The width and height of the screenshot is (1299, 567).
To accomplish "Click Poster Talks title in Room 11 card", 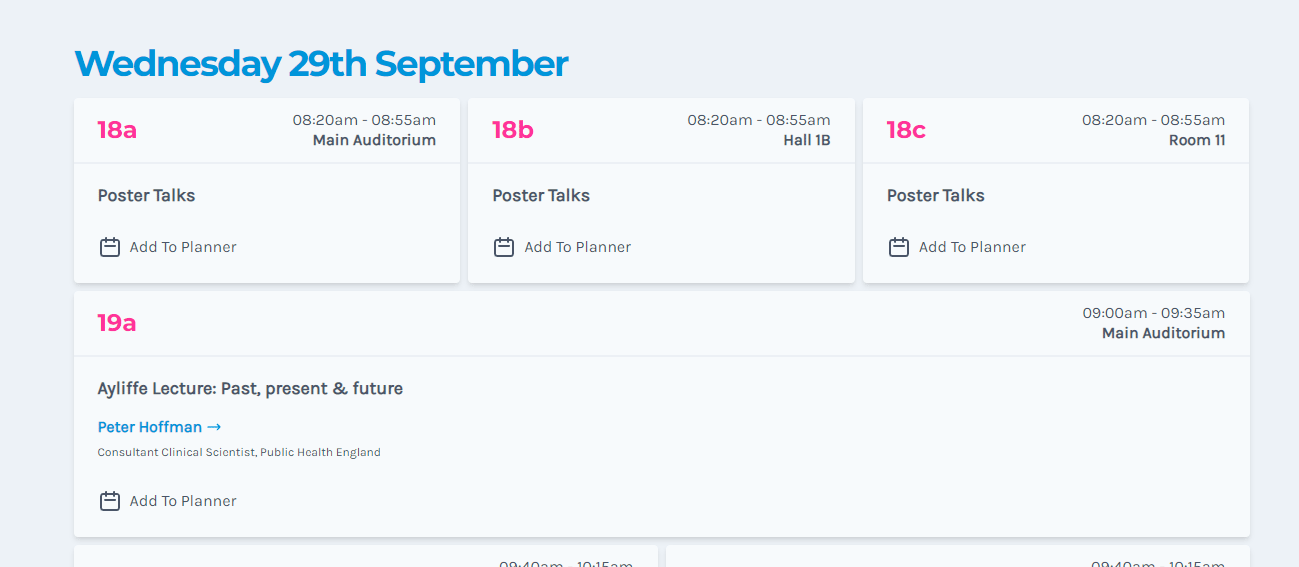I will [935, 195].
